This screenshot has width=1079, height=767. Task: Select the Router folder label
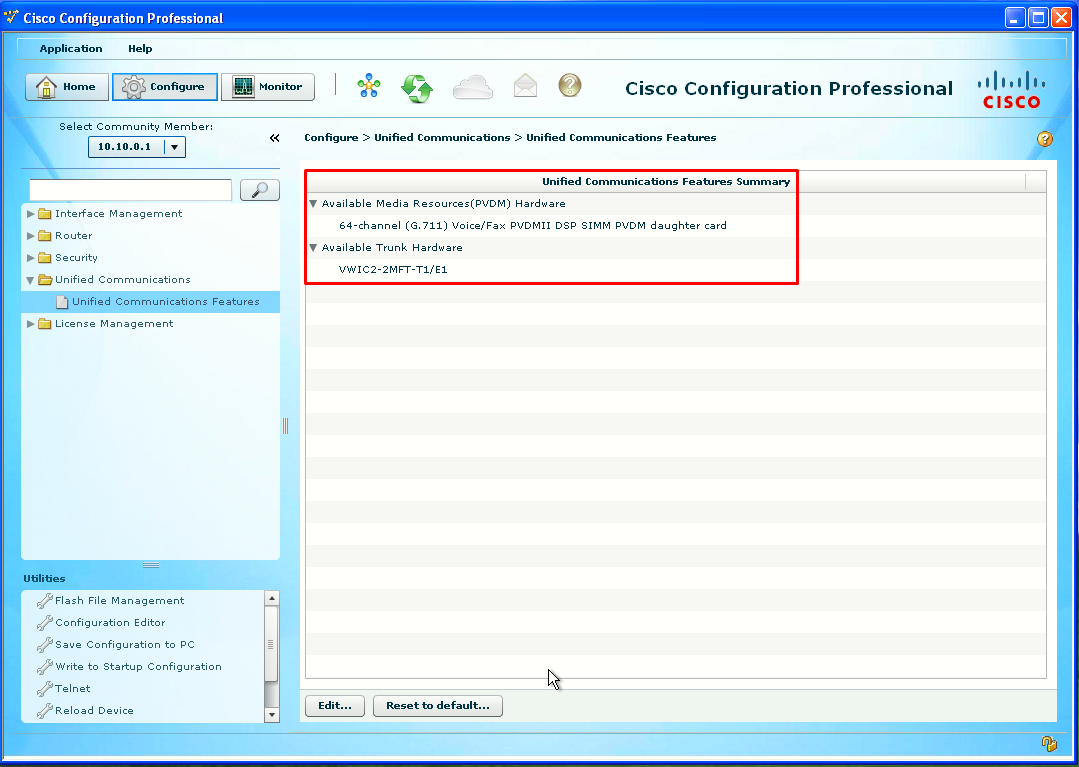coord(74,235)
